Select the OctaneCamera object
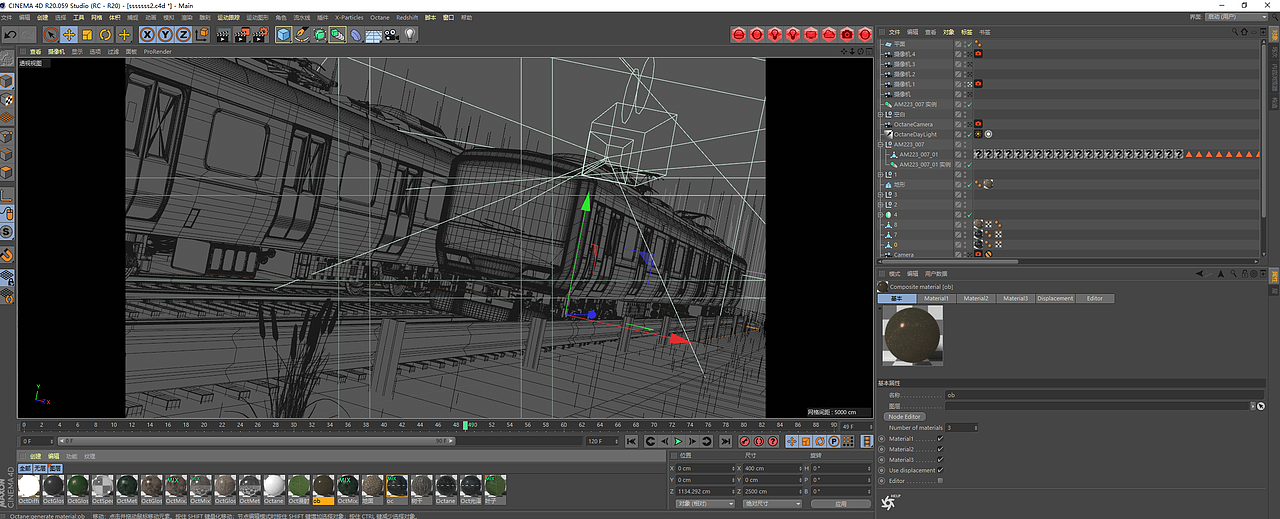This screenshot has height=519, width=1280. 913,124
